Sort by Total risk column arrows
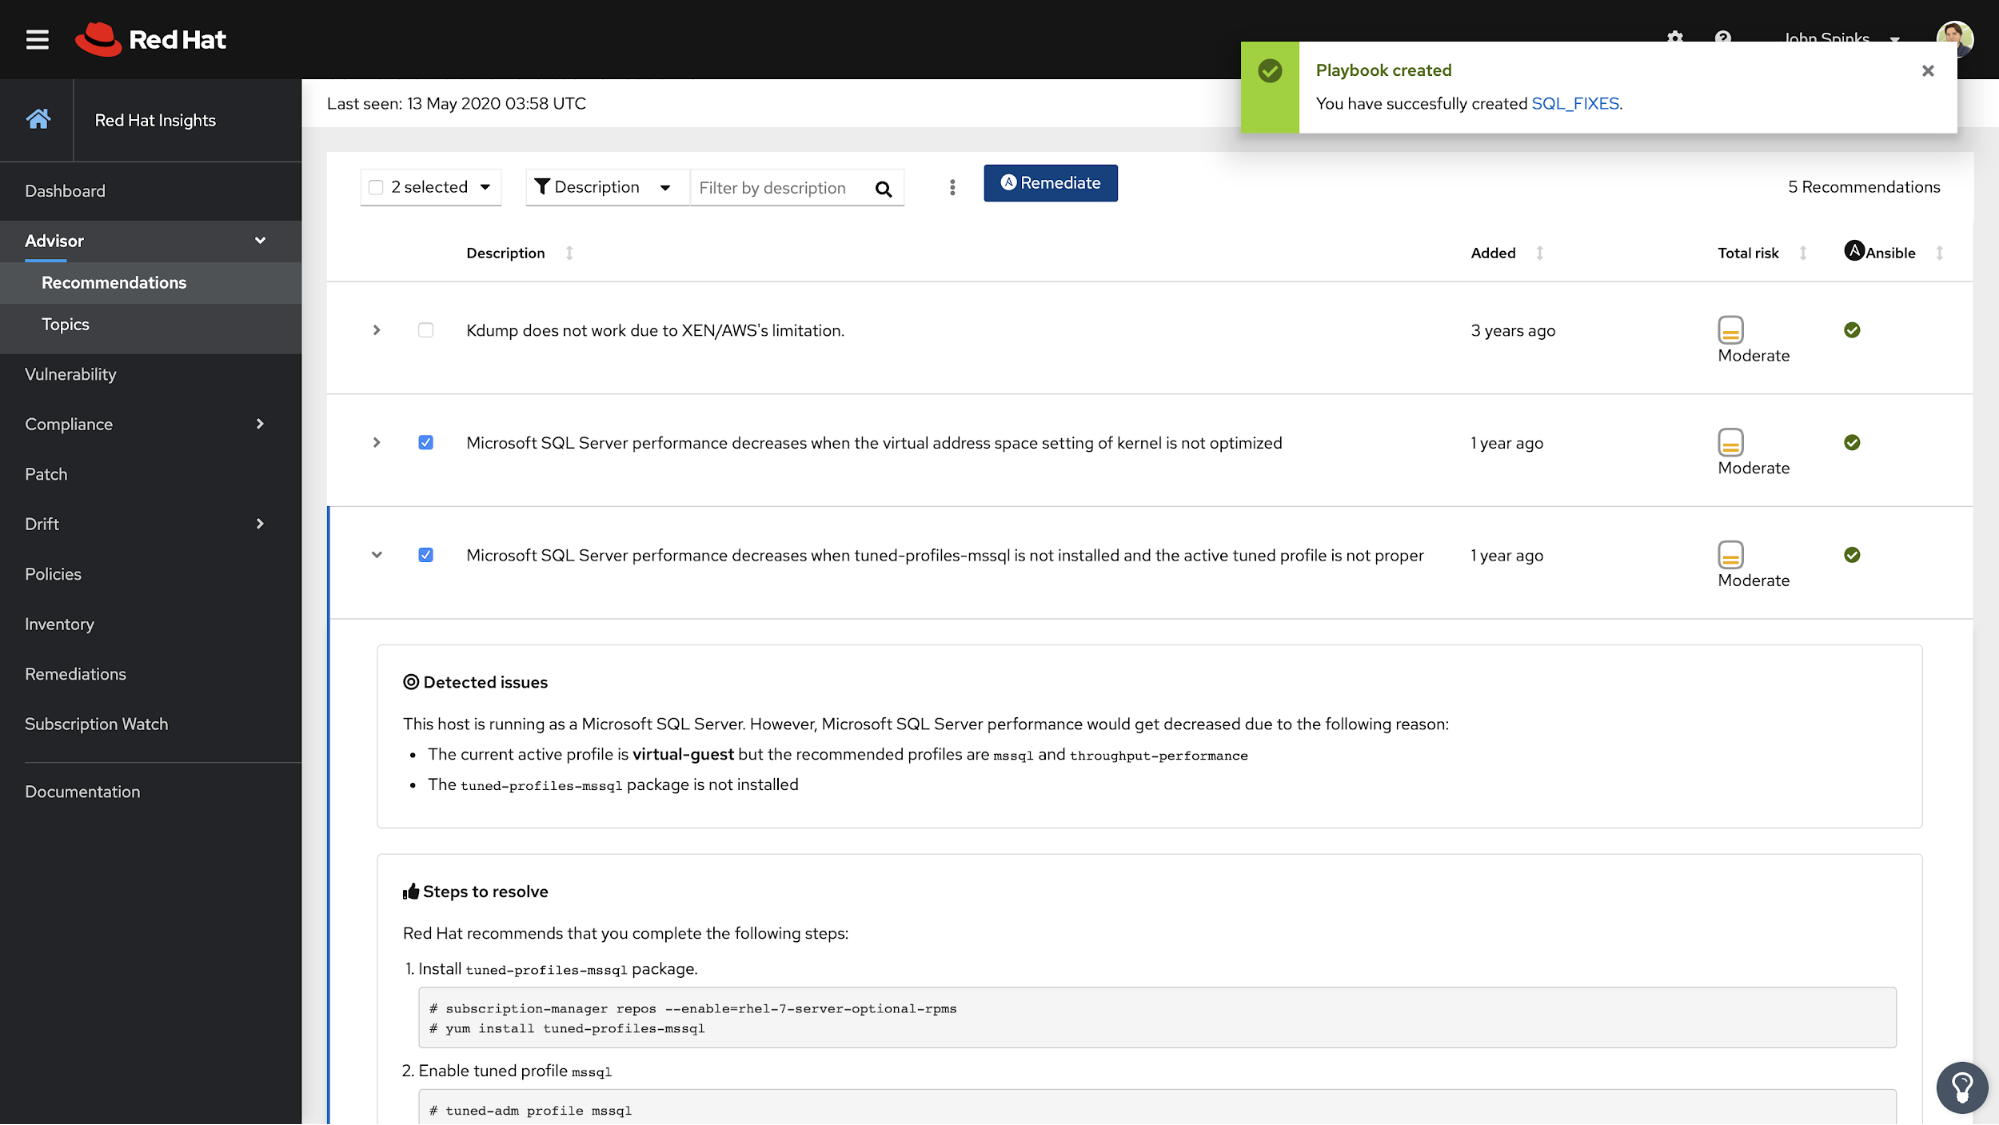Screen dimensions: 1999x1125 [1803, 253]
